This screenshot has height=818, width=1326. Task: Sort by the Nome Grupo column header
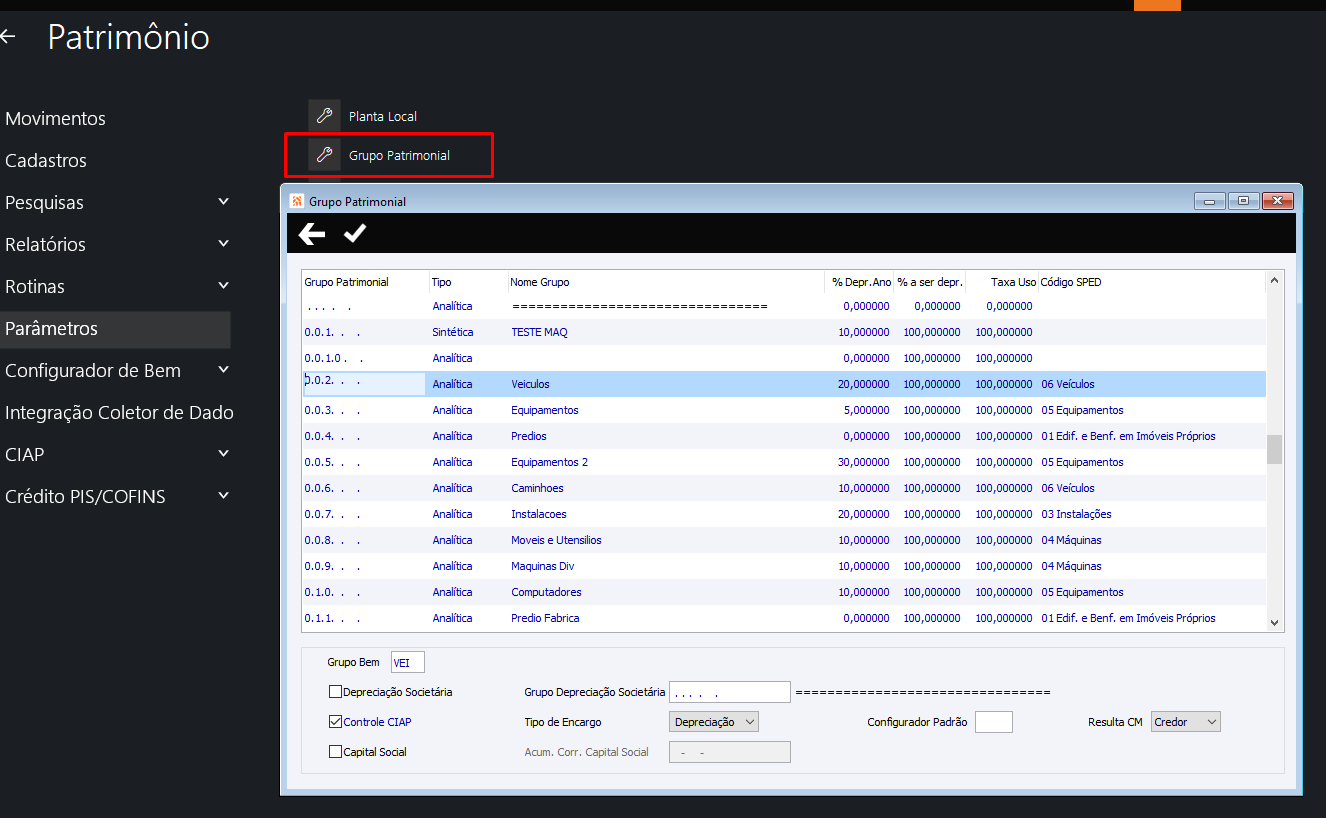tap(666, 282)
